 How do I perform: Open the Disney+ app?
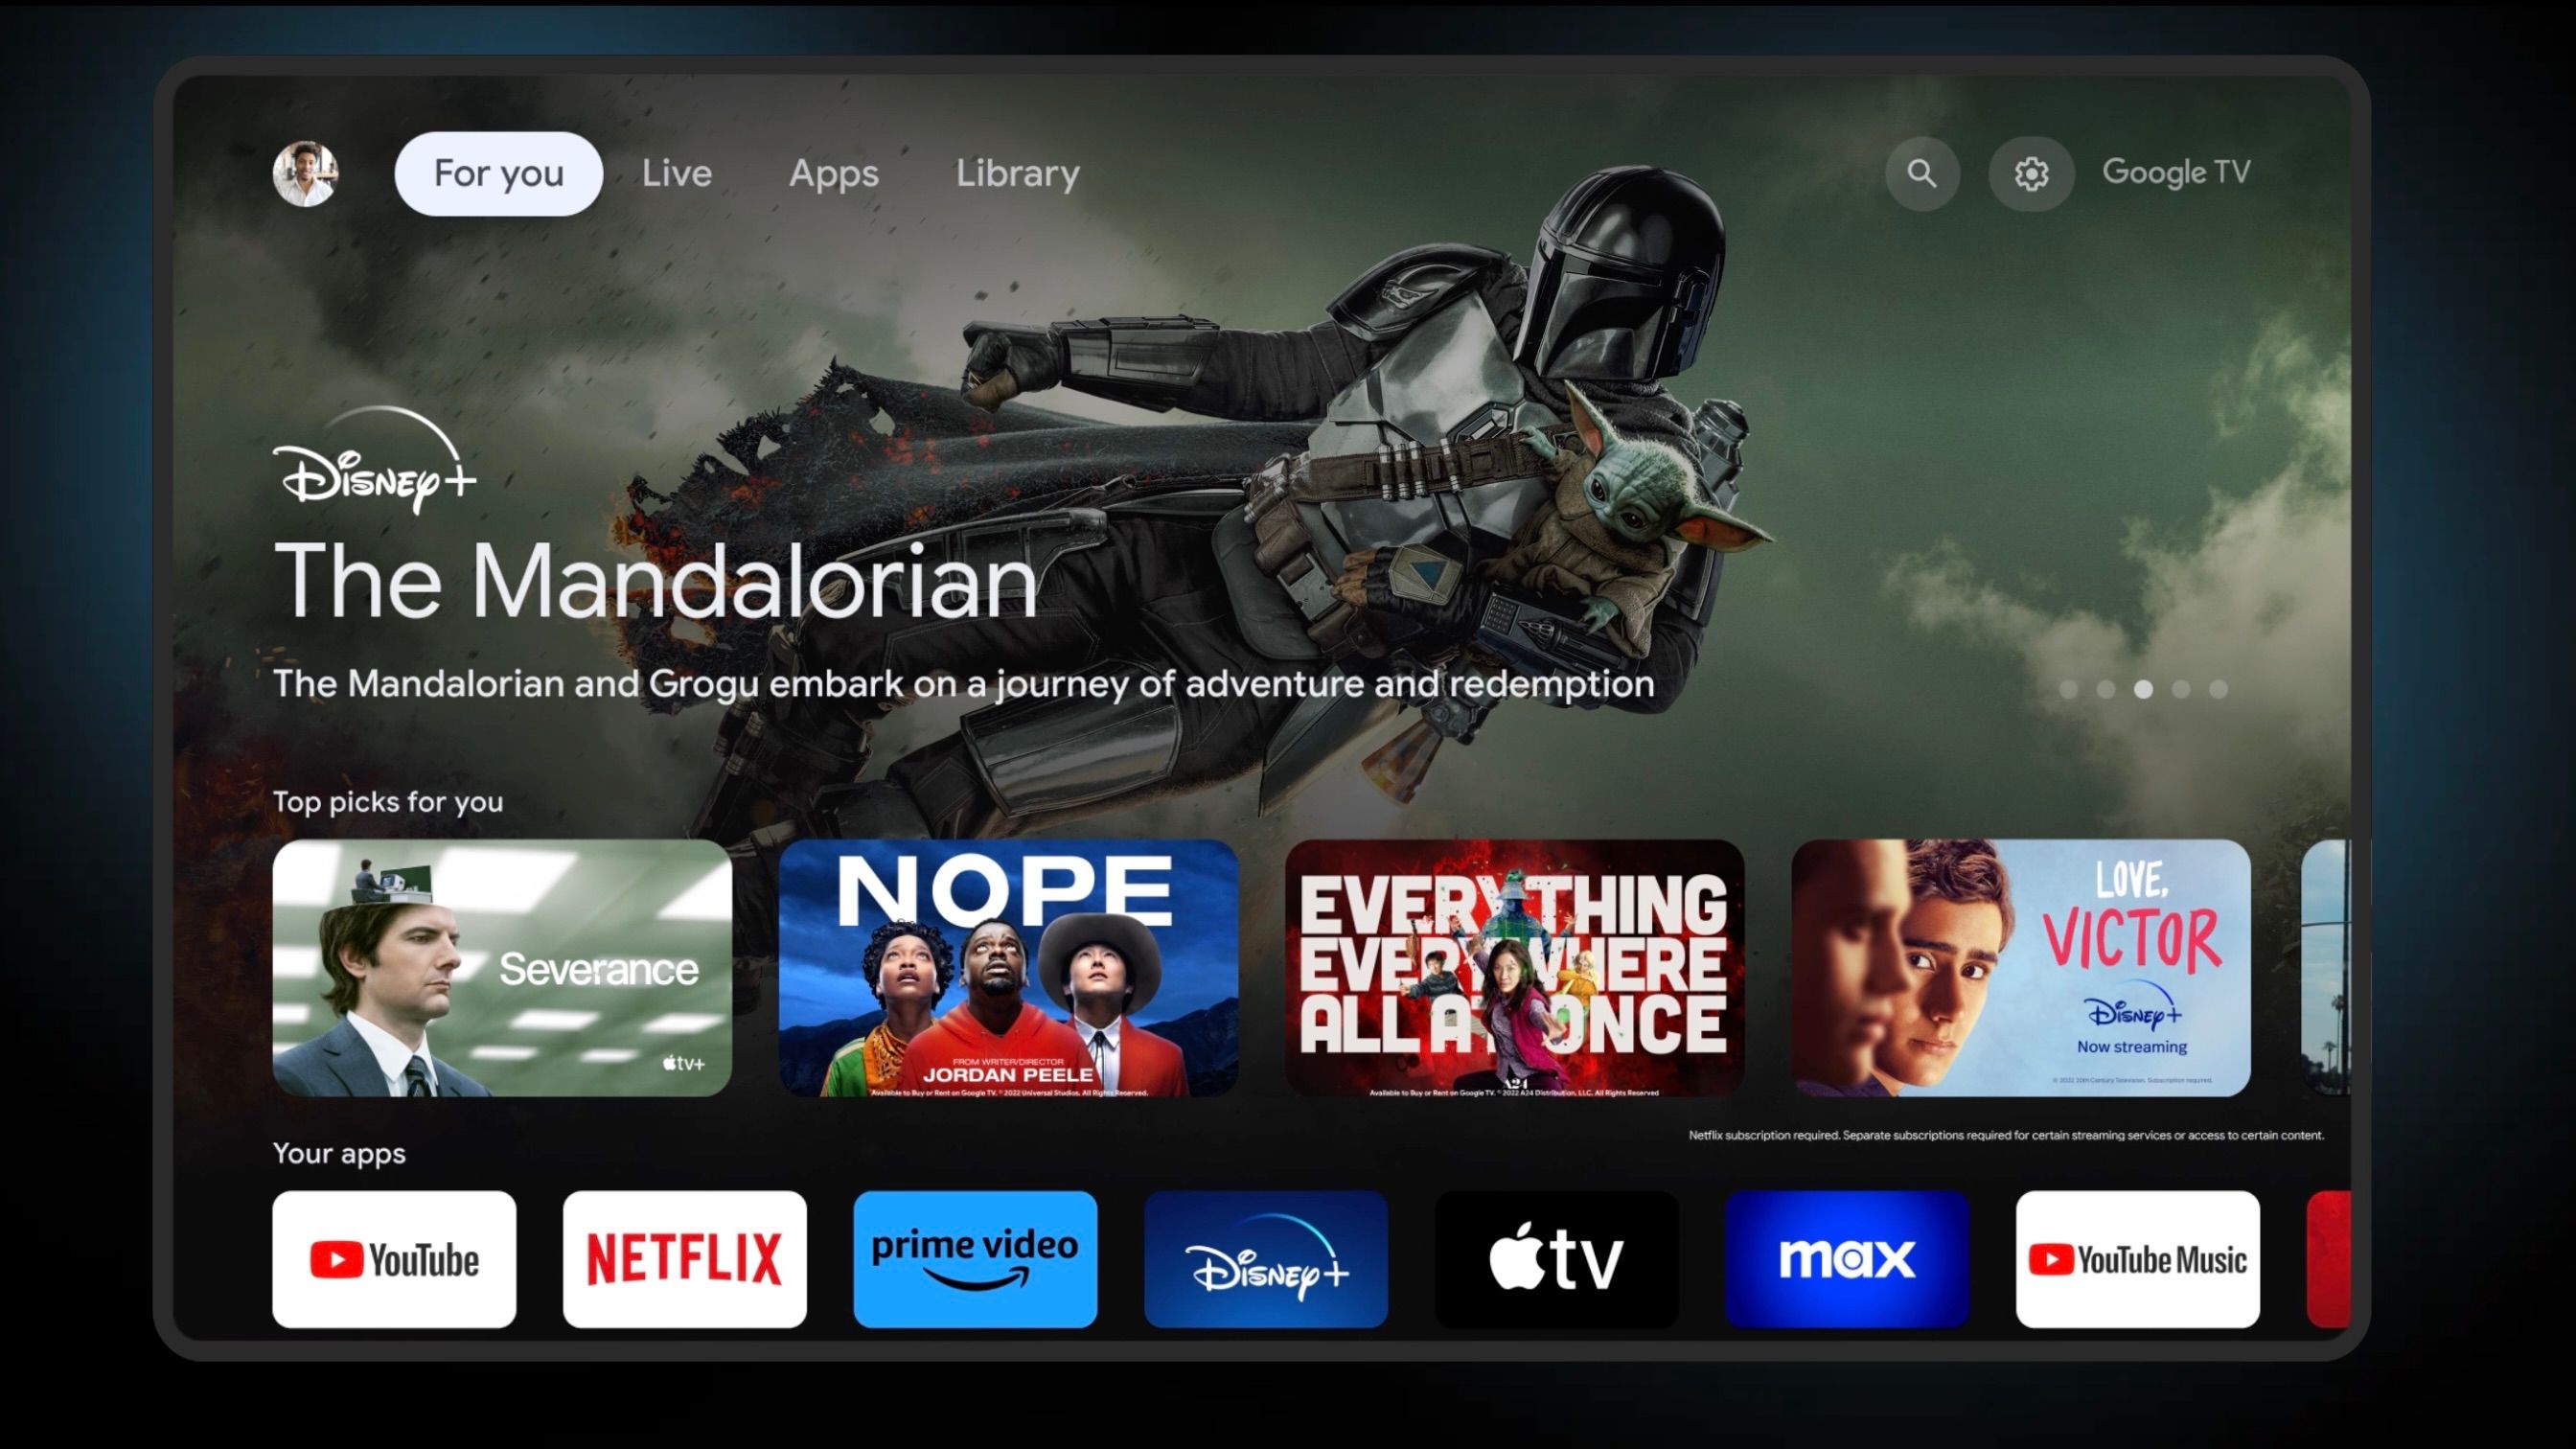pyautogui.click(x=1267, y=1258)
